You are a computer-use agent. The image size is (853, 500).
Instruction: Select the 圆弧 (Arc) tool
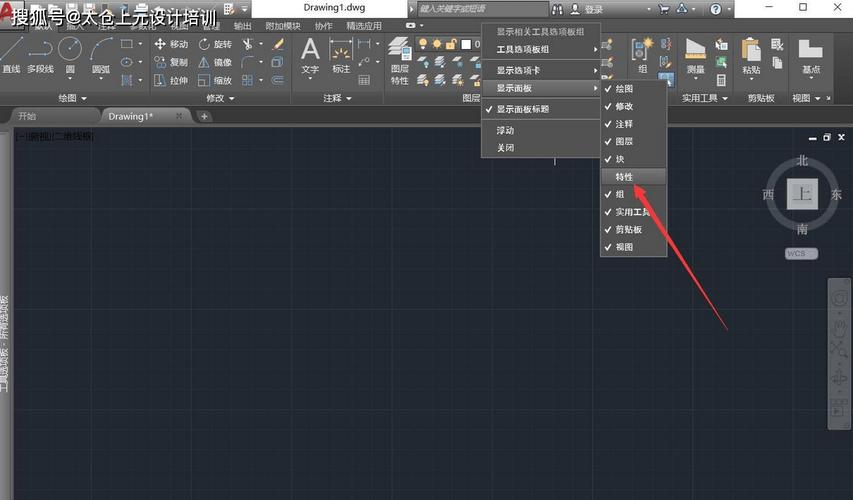point(101,54)
